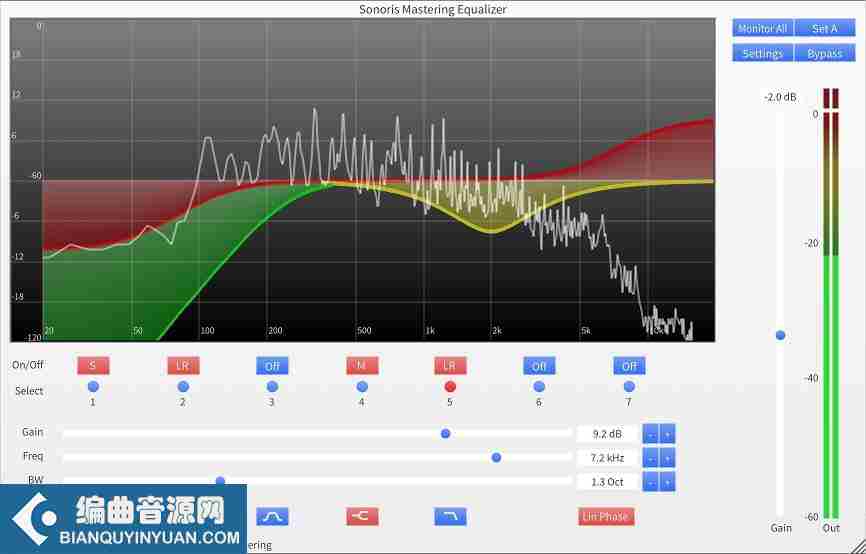
Task: Select the bell filter shape icon
Action: point(272,517)
